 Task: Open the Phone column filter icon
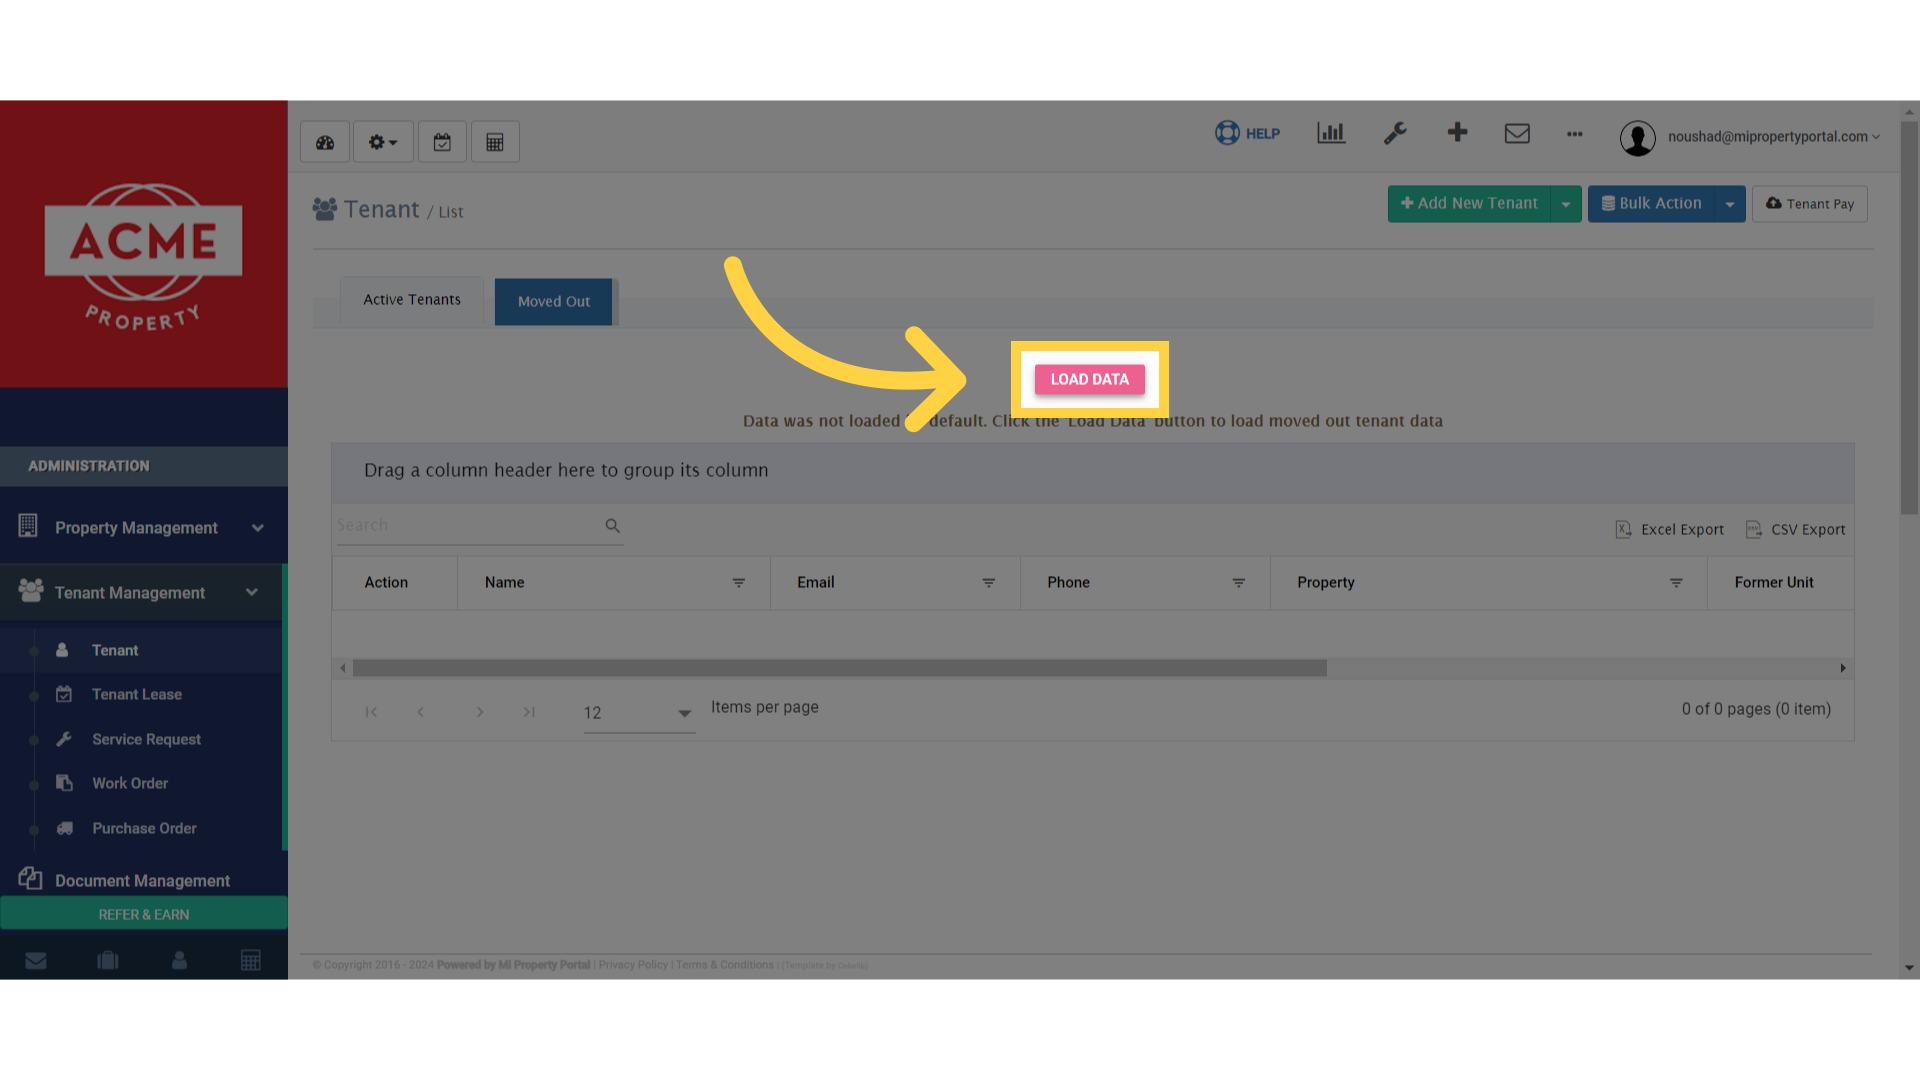(x=1238, y=583)
